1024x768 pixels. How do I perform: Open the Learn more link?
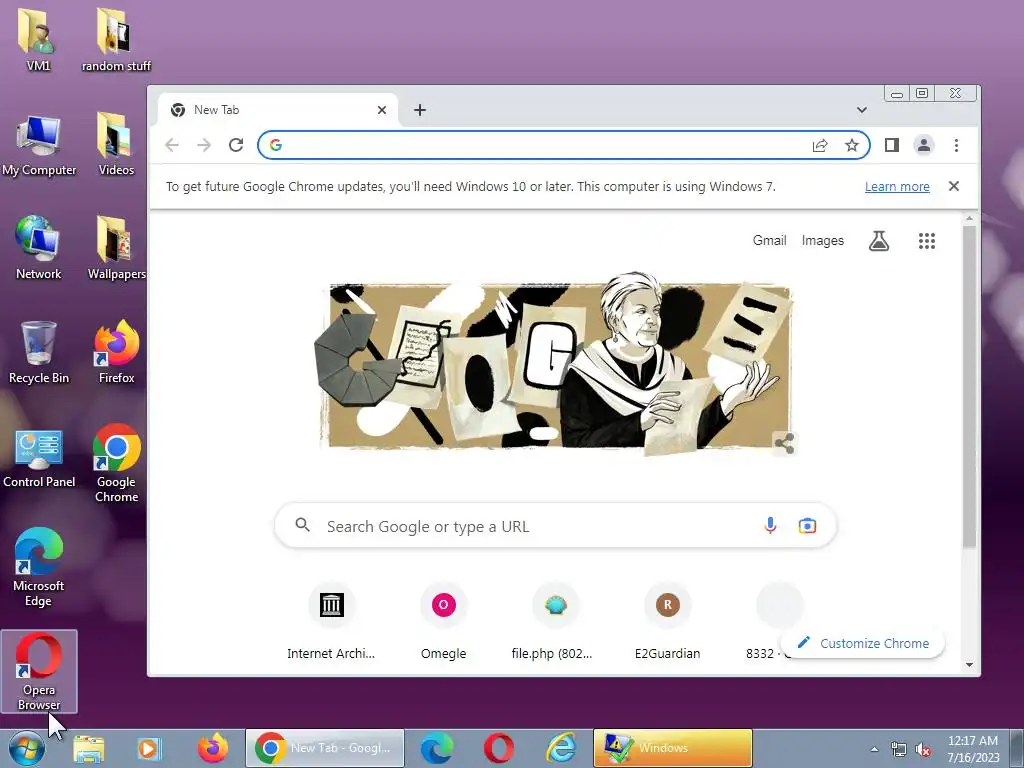[897, 186]
